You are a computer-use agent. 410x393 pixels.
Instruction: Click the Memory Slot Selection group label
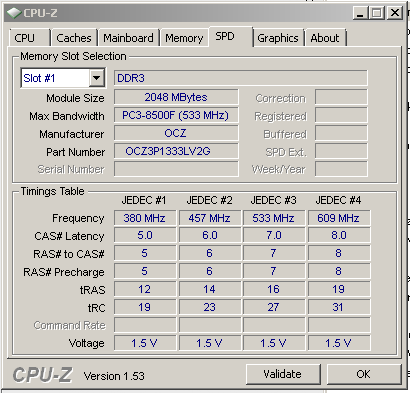(73, 56)
